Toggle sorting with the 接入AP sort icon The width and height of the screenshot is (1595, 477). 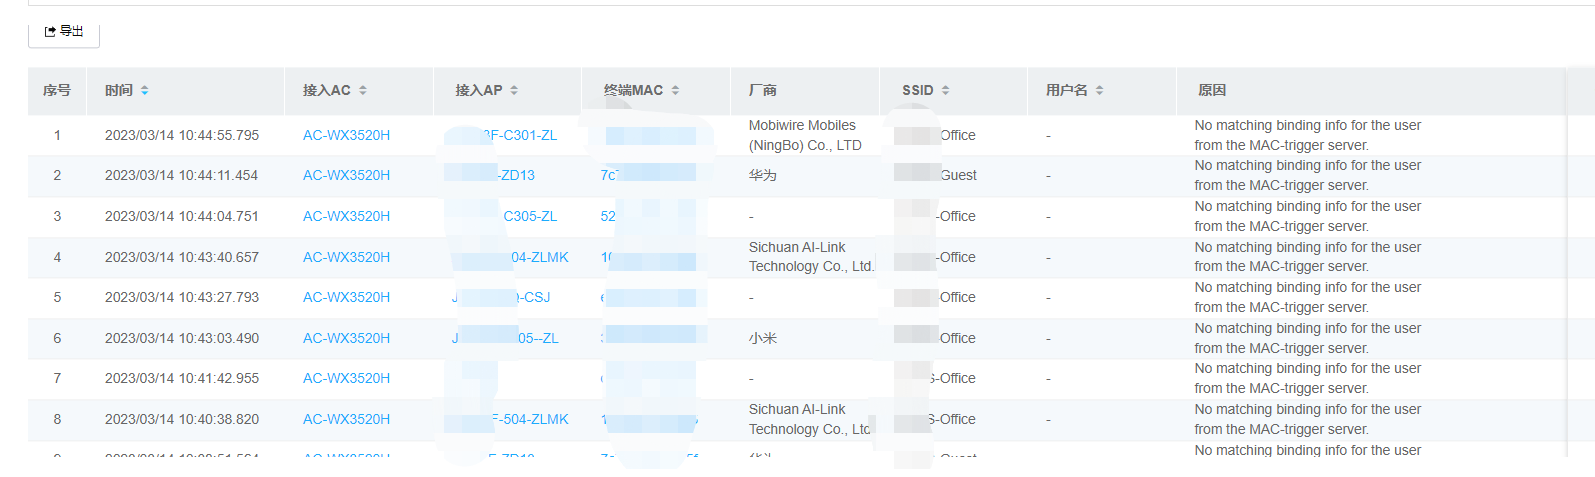coord(514,90)
